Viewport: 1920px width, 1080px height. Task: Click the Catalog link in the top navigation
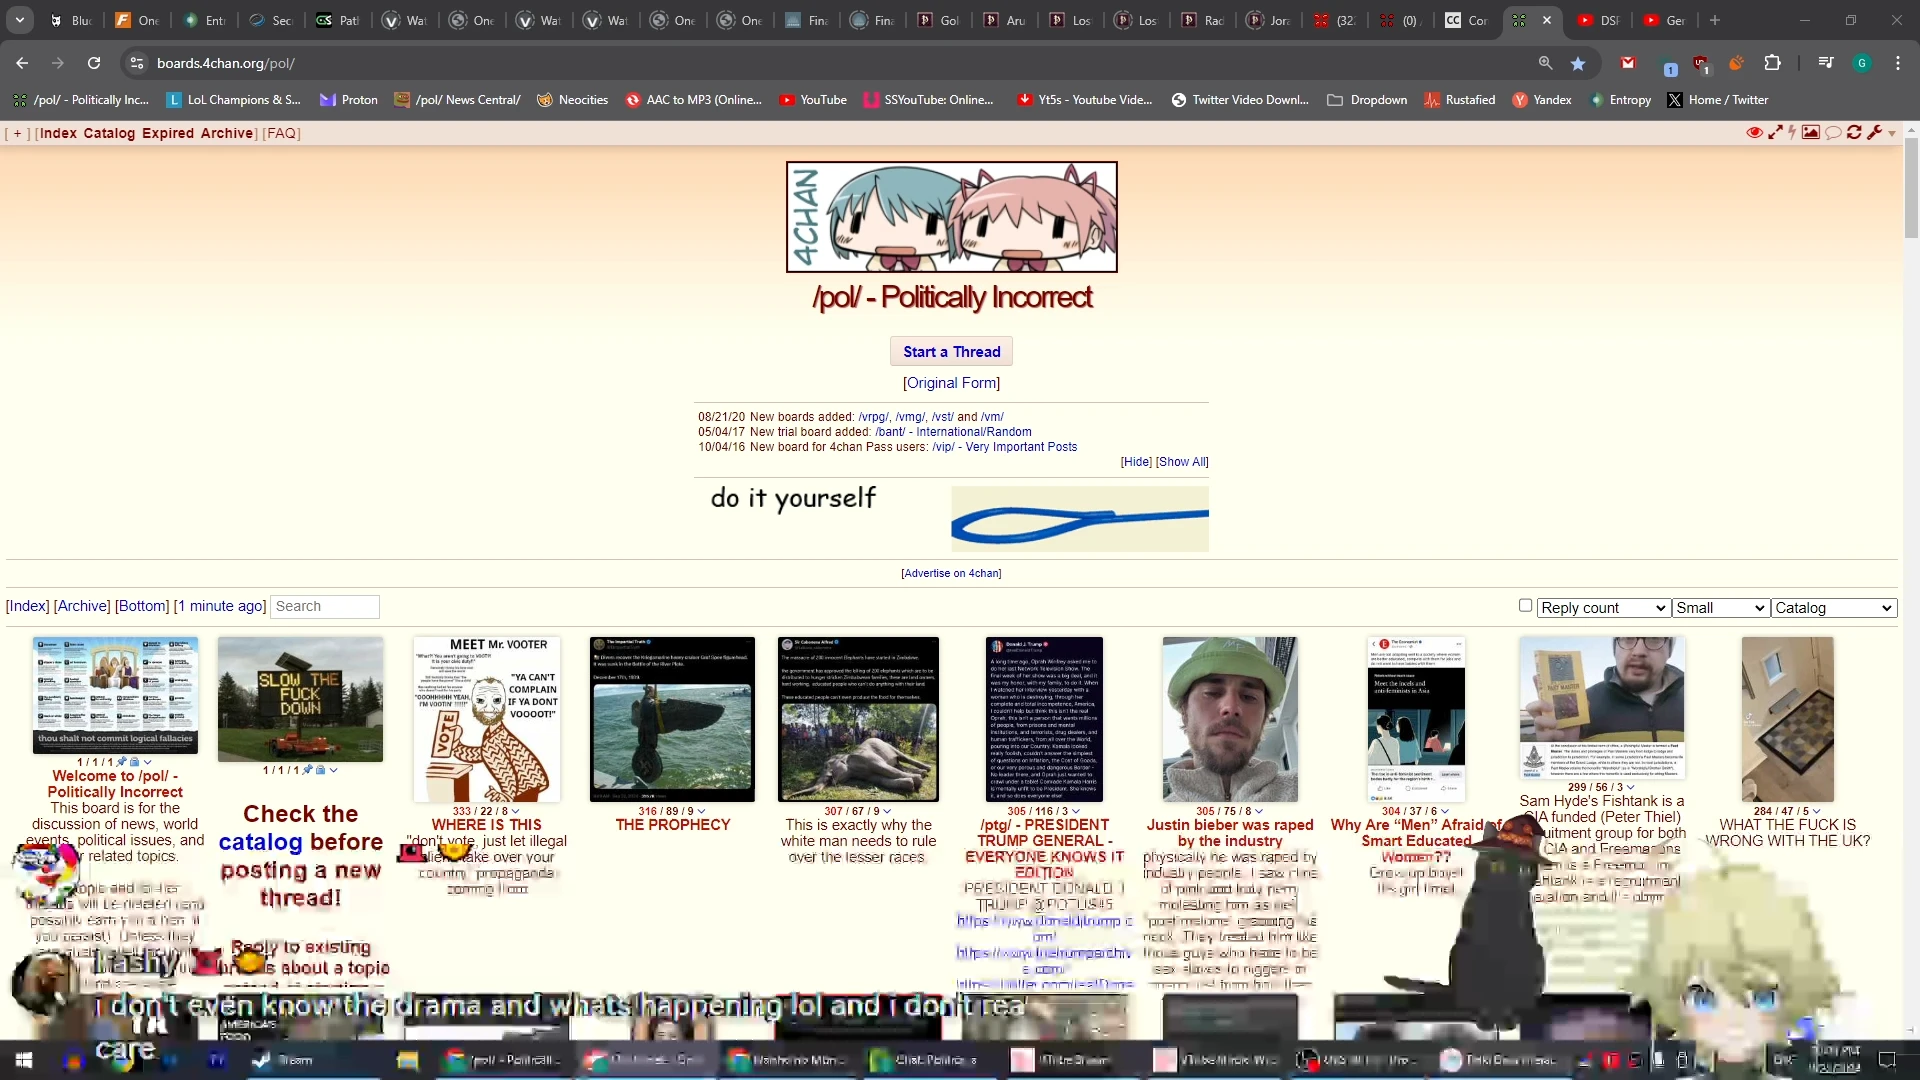(x=109, y=133)
